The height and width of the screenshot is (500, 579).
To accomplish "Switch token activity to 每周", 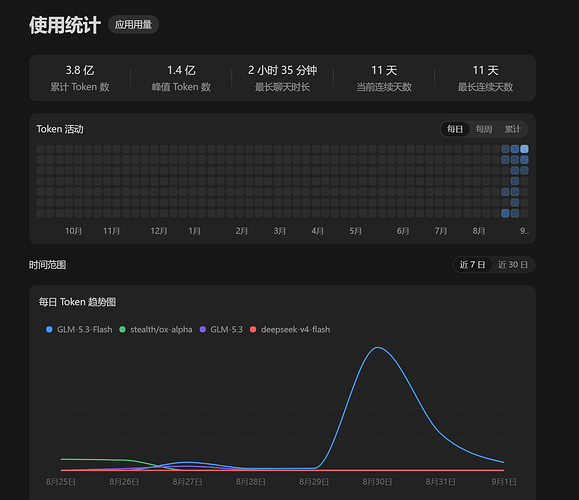I will coord(484,129).
